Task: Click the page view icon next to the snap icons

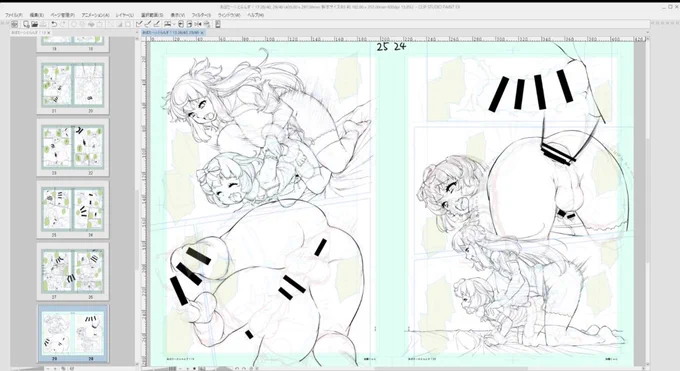Action: point(167,24)
